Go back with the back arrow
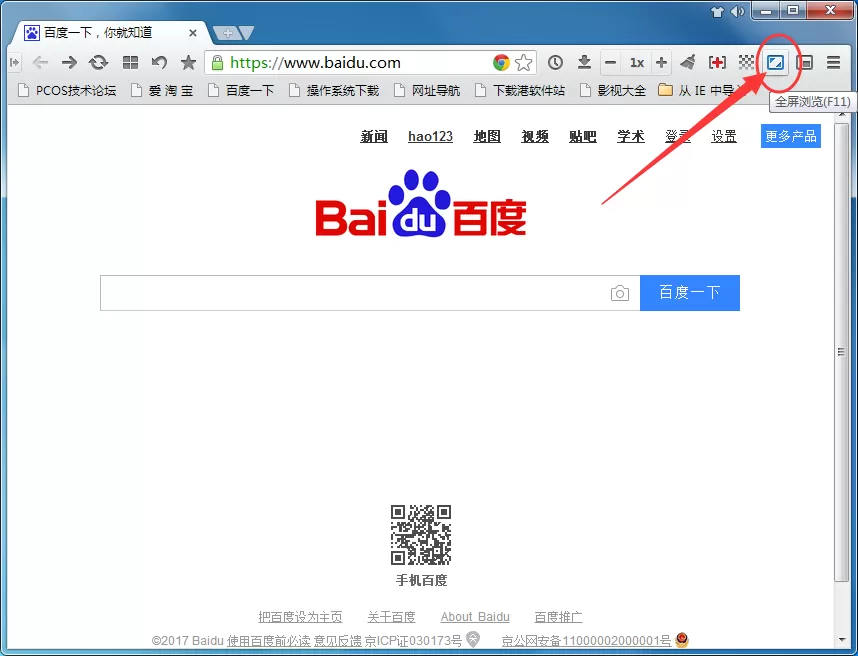858x656 pixels. pyautogui.click(x=40, y=62)
